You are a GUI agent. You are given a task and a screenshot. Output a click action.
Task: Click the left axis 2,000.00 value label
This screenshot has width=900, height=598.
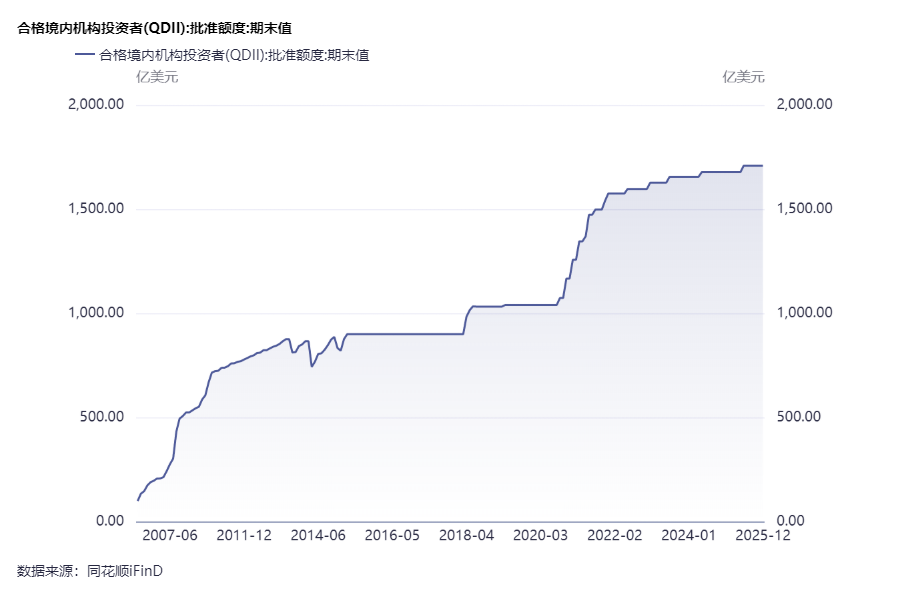[x=95, y=105]
